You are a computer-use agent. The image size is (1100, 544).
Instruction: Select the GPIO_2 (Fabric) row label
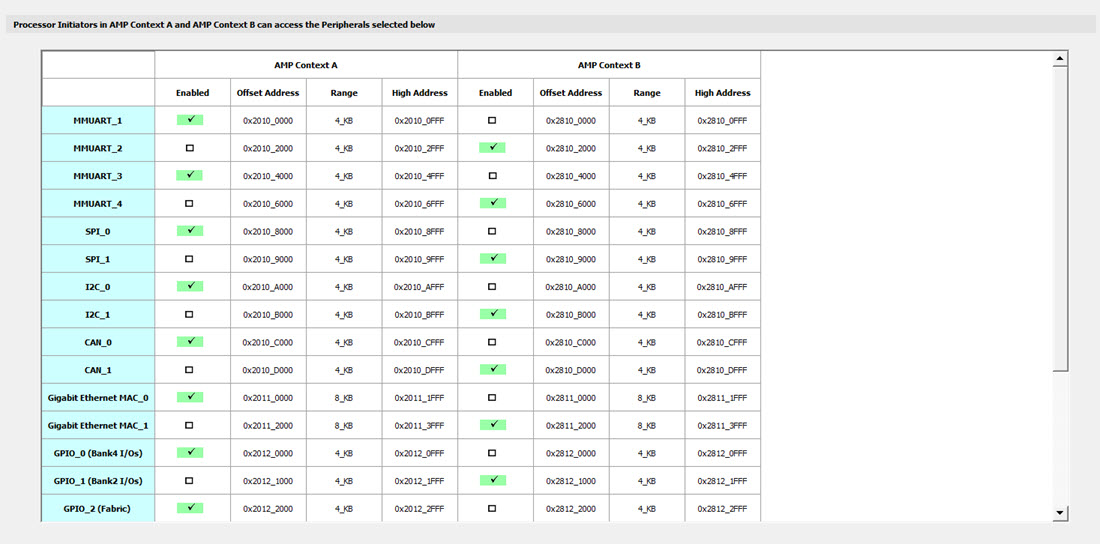pos(98,509)
